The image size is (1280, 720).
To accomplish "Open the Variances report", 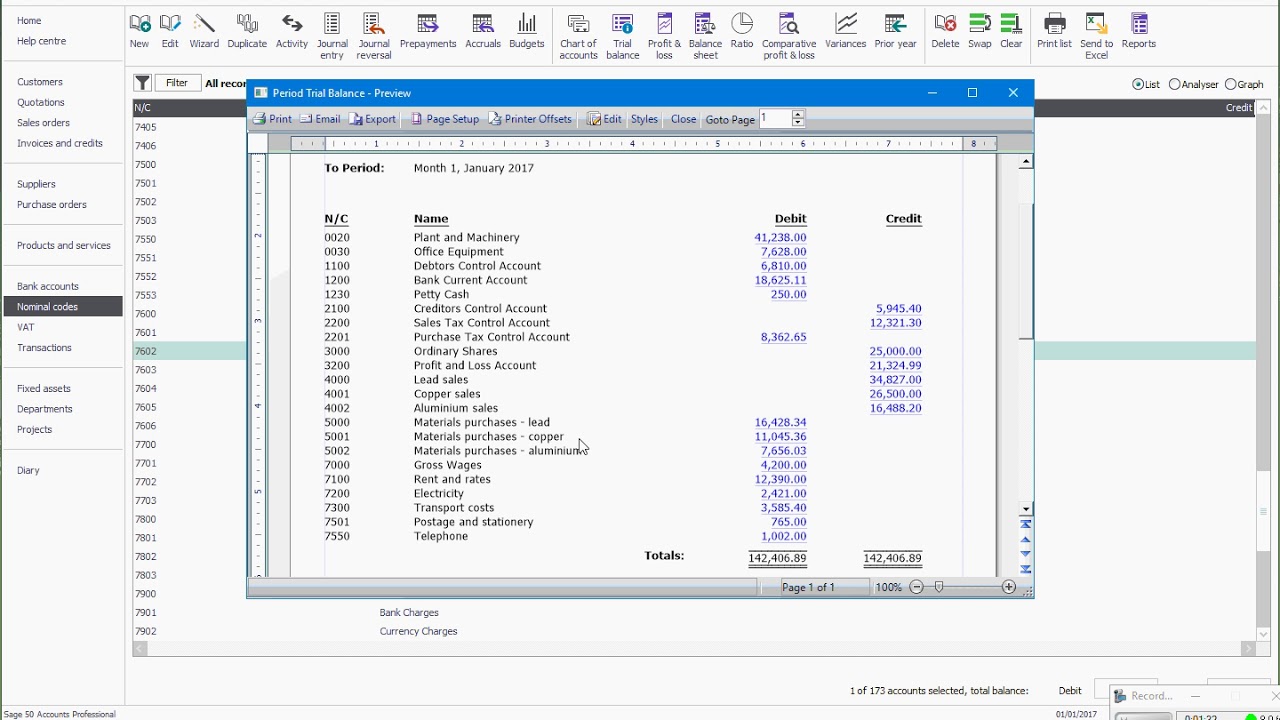I will (x=846, y=31).
